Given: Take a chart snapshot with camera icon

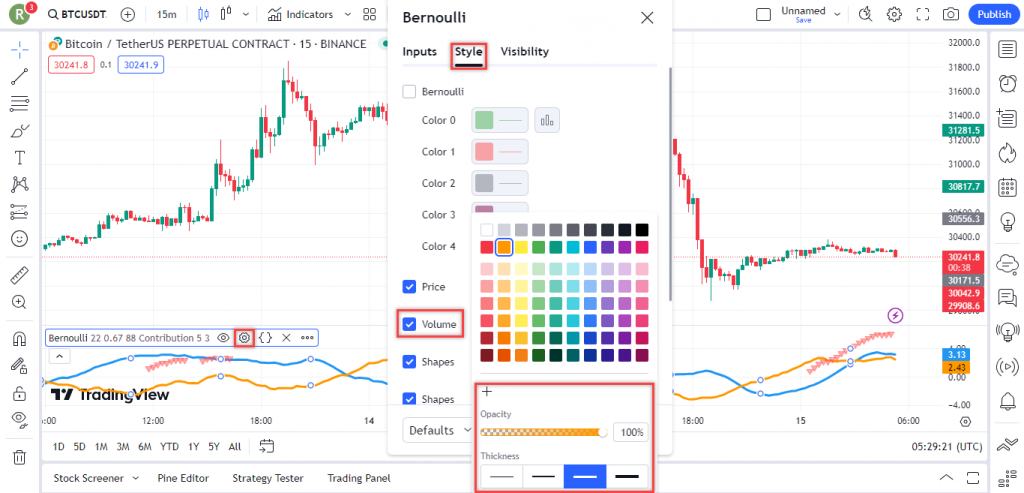Looking at the screenshot, I should pyautogui.click(x=951, y=14).
